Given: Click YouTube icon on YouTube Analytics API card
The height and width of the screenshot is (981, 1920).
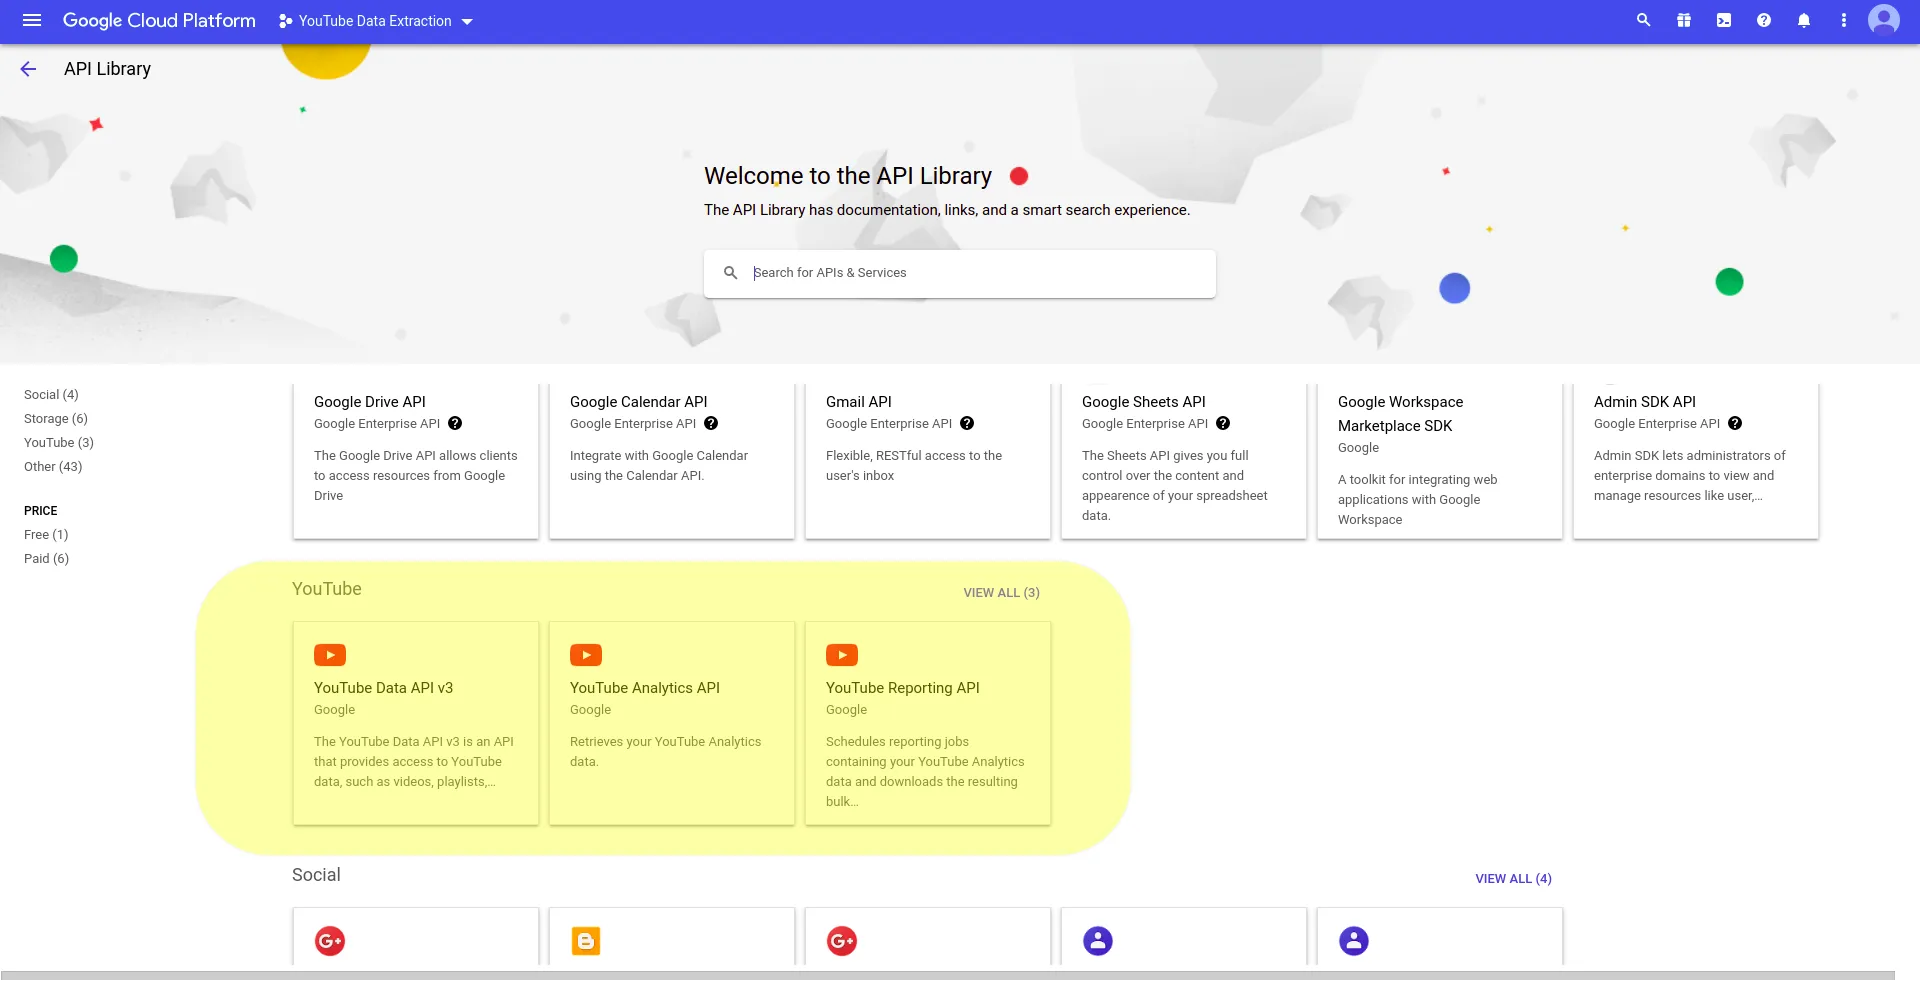Looking at the screenshot, I should [586, 655].
